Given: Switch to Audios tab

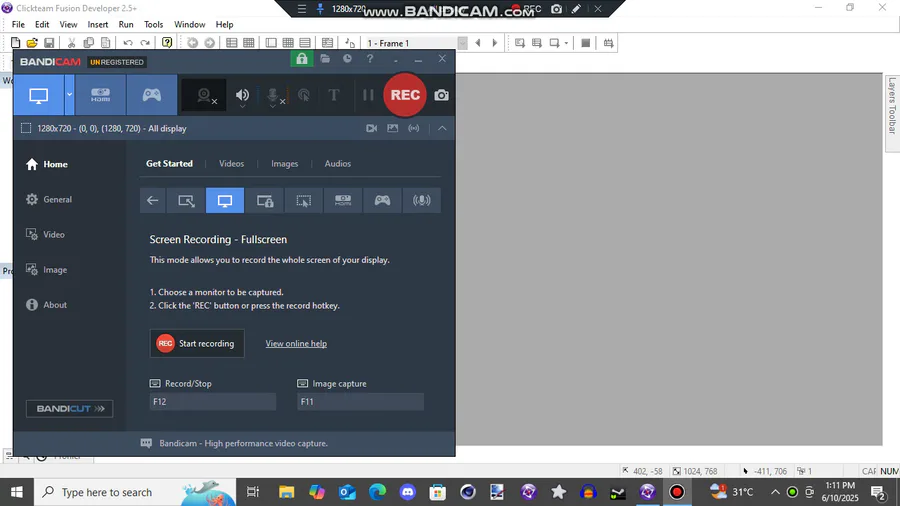Looking at the screenshot, I should [338, 164].
